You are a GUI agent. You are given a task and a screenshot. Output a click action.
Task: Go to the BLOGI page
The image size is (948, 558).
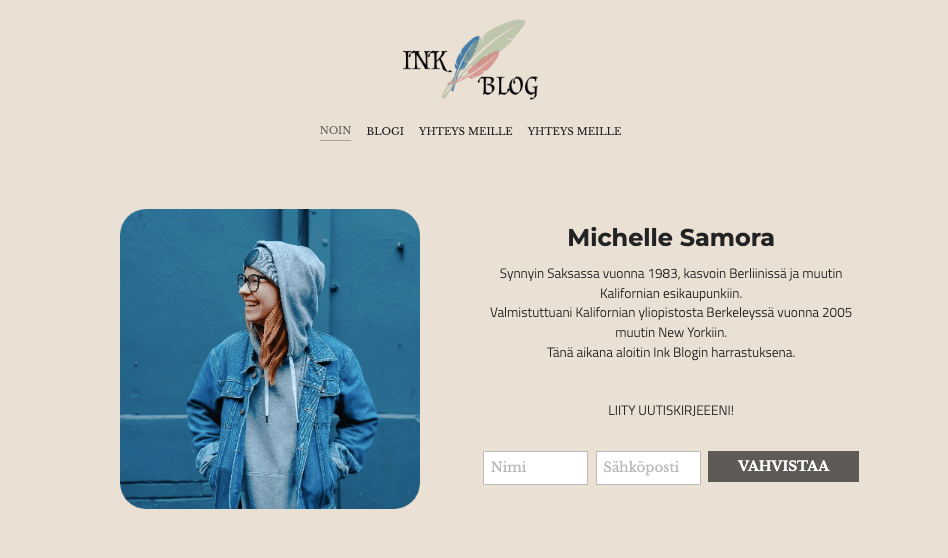pos(385,131)
